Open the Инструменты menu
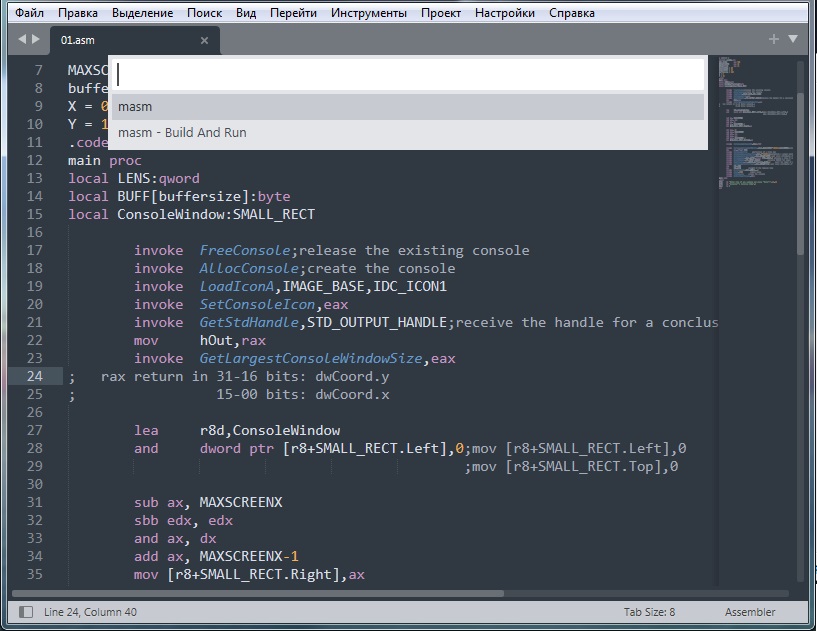Viewport: 817px width, 631px height. pos(369,13)
